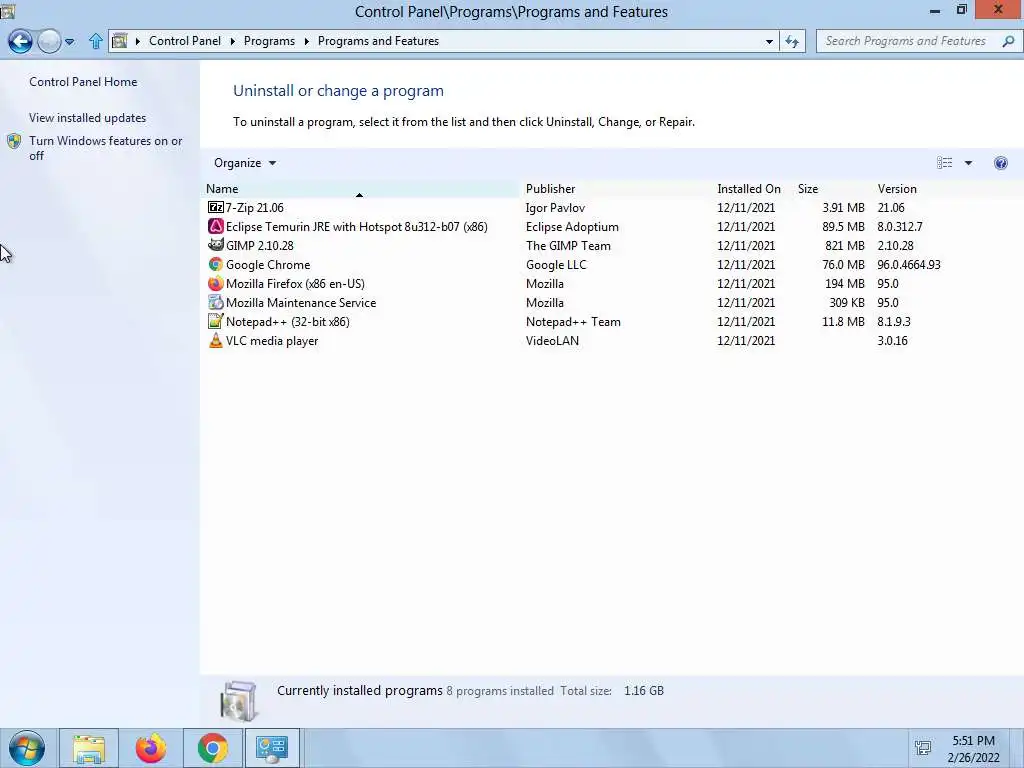The width and height of the screenshot is (1024, 768).
Task: Click the version 96.0.4664.93 cell
Action: pos(909,264)
